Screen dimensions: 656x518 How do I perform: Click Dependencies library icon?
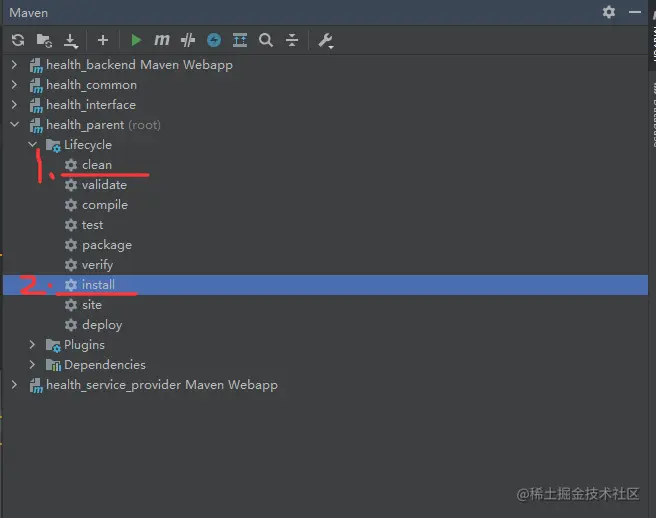point(53,365)
